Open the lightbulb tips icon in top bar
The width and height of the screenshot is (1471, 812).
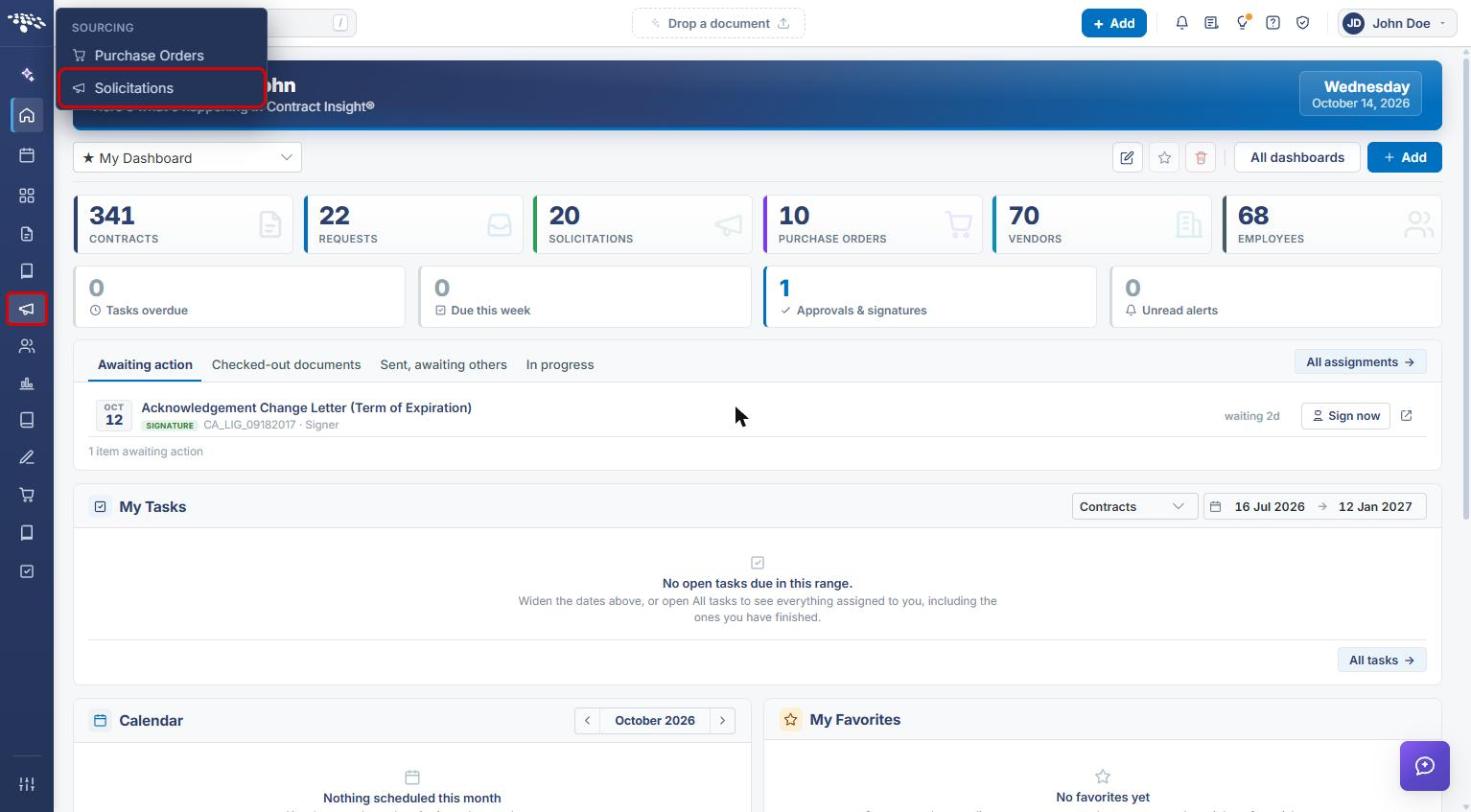(1242, 23)
